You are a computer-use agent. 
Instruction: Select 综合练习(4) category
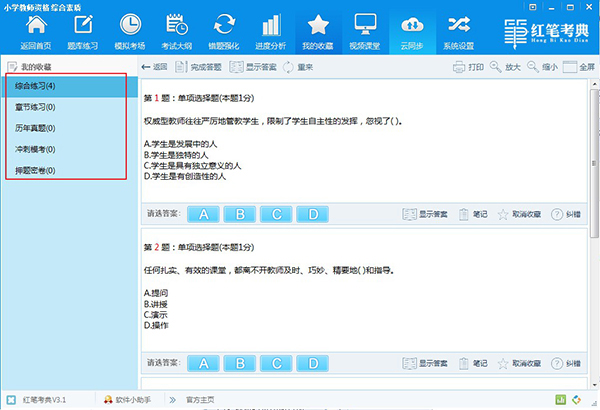[x=35, y=86]
